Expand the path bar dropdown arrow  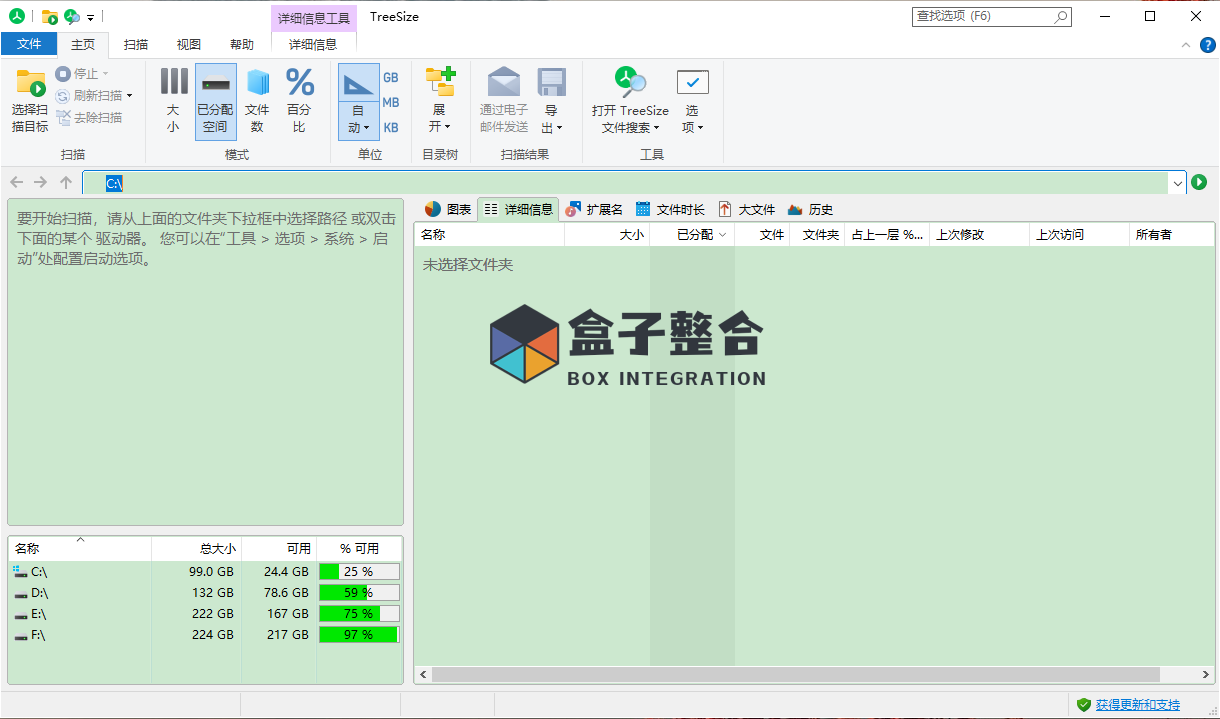pos(1177,183)
